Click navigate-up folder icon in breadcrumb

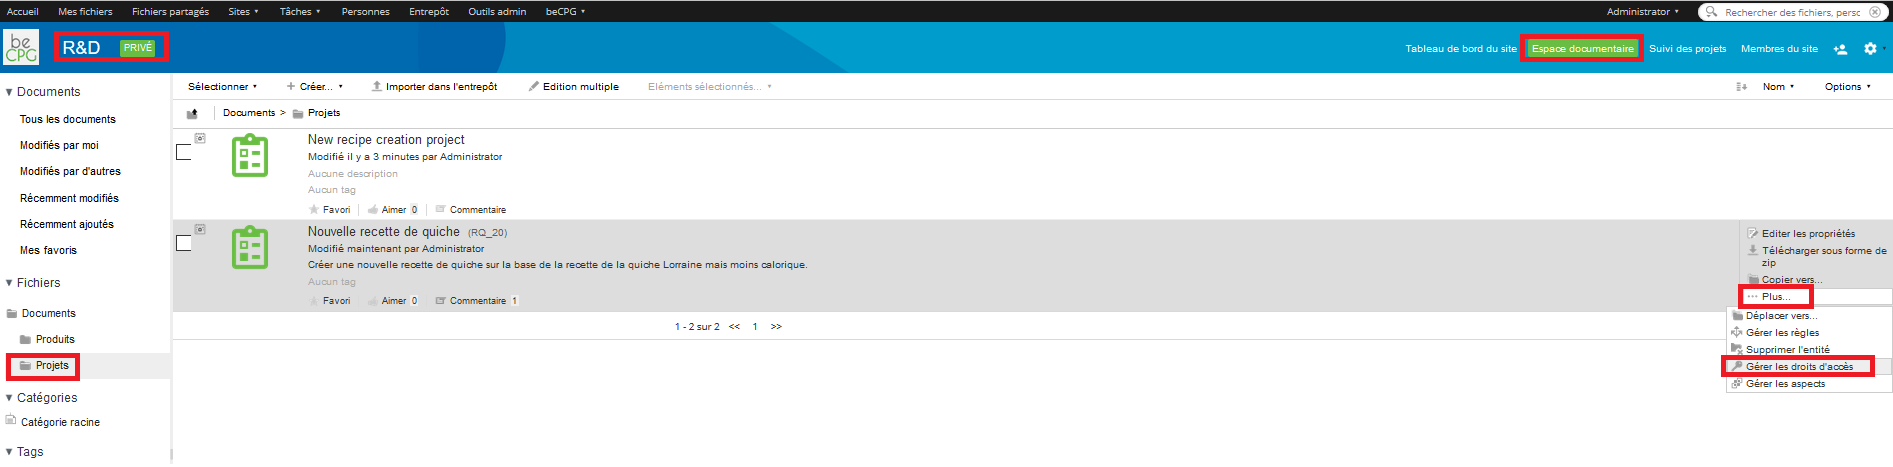[x=192, y=113]
